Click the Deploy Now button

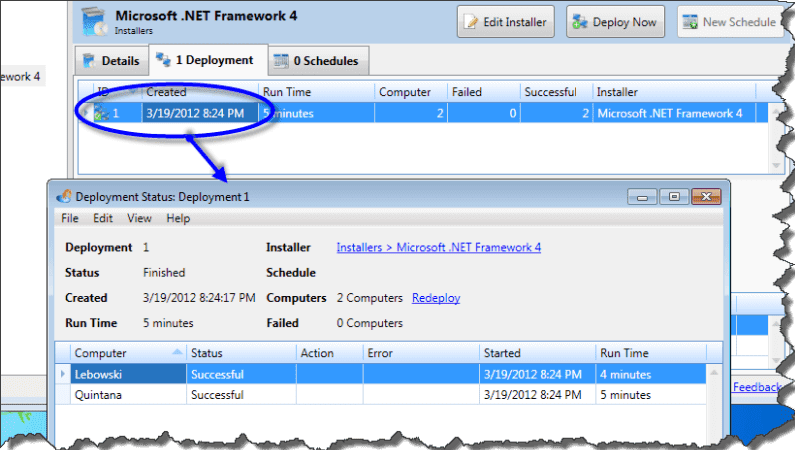pos(615,22)
